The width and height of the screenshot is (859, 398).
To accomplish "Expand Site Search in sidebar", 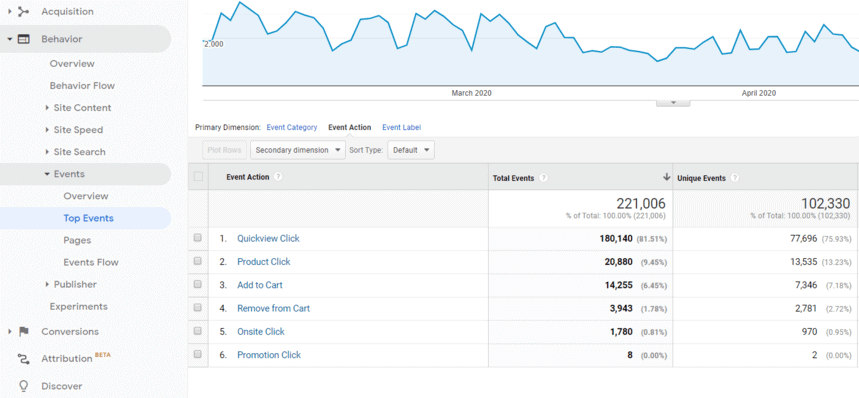I will pyautogui.click(x=48, y=152).
